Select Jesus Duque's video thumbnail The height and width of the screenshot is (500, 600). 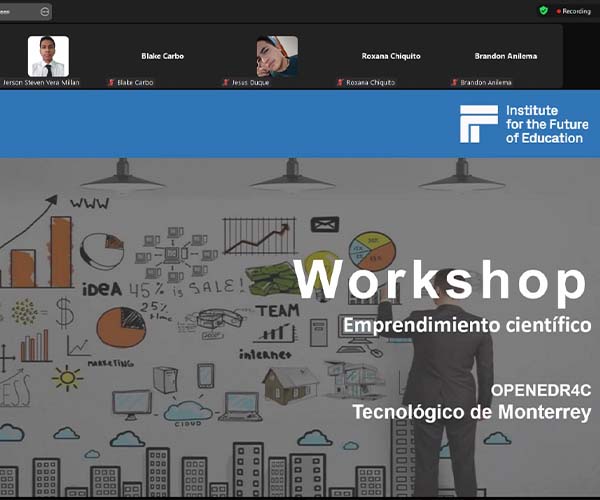[277, 56]
